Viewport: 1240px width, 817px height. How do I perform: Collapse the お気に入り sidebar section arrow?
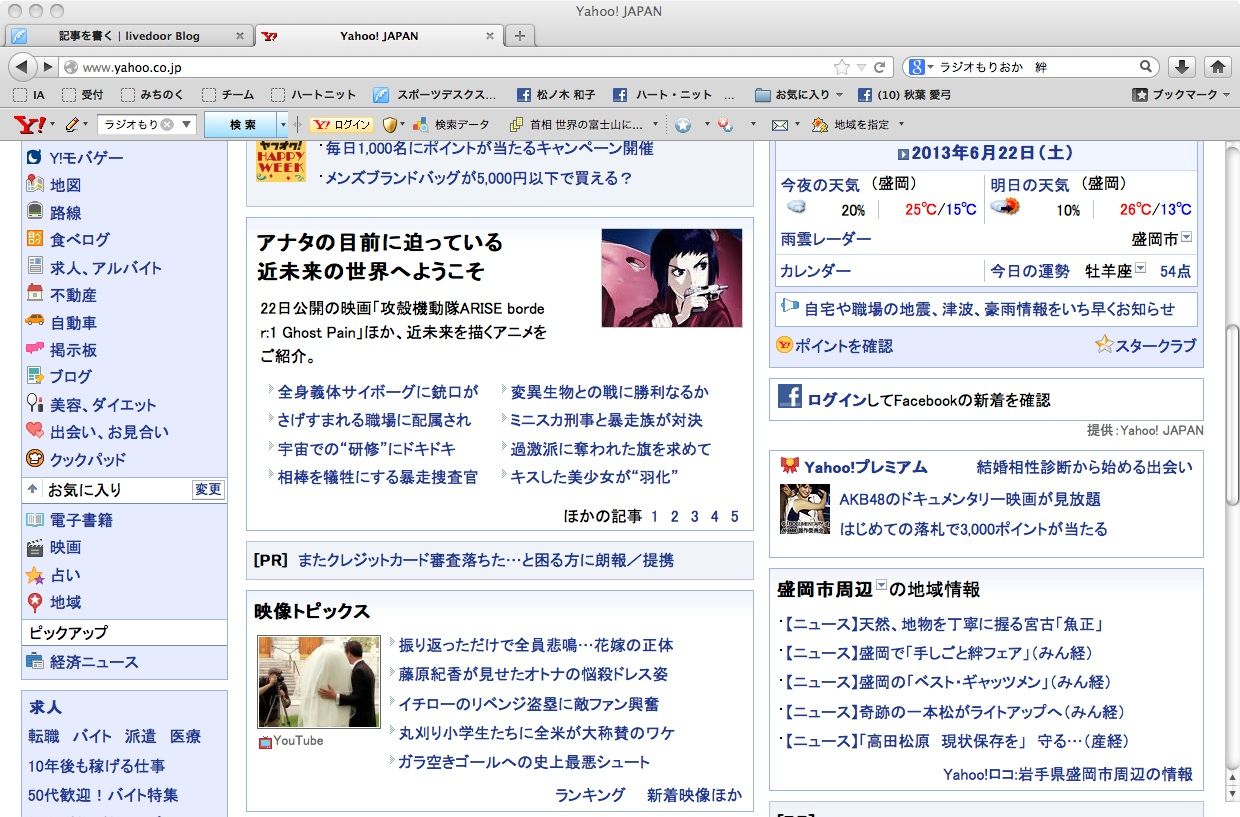click(33, 490)
